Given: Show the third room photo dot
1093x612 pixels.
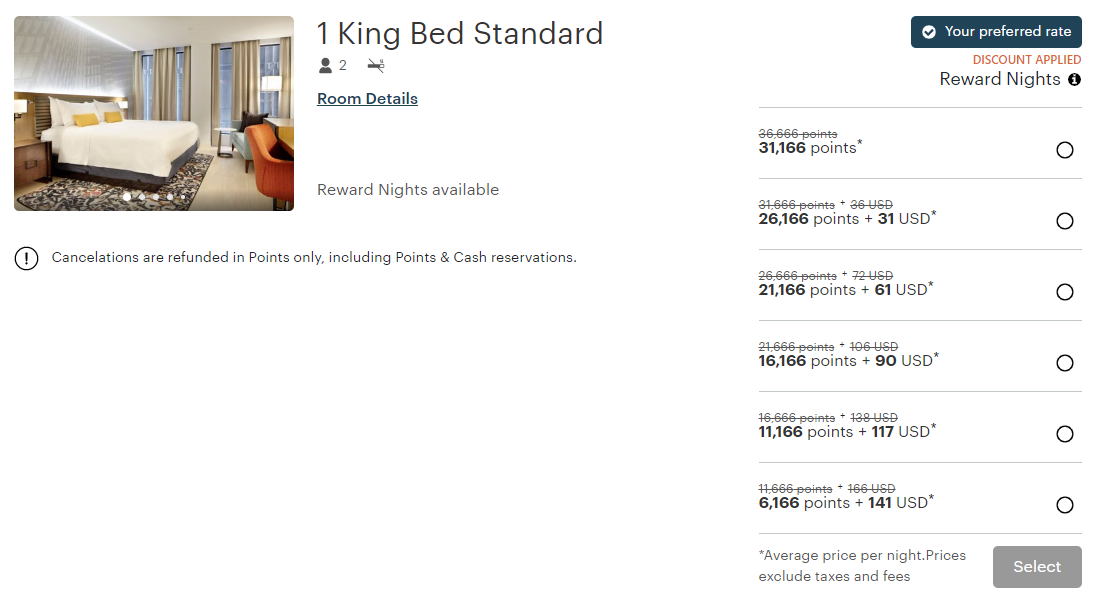Looking at the screenshot, I should pyautogui.click(x=156, y=197).
